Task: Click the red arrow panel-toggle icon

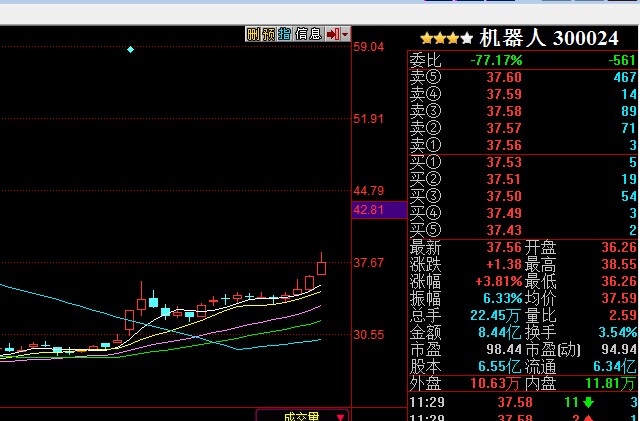Action: click(x=332, y=34)
